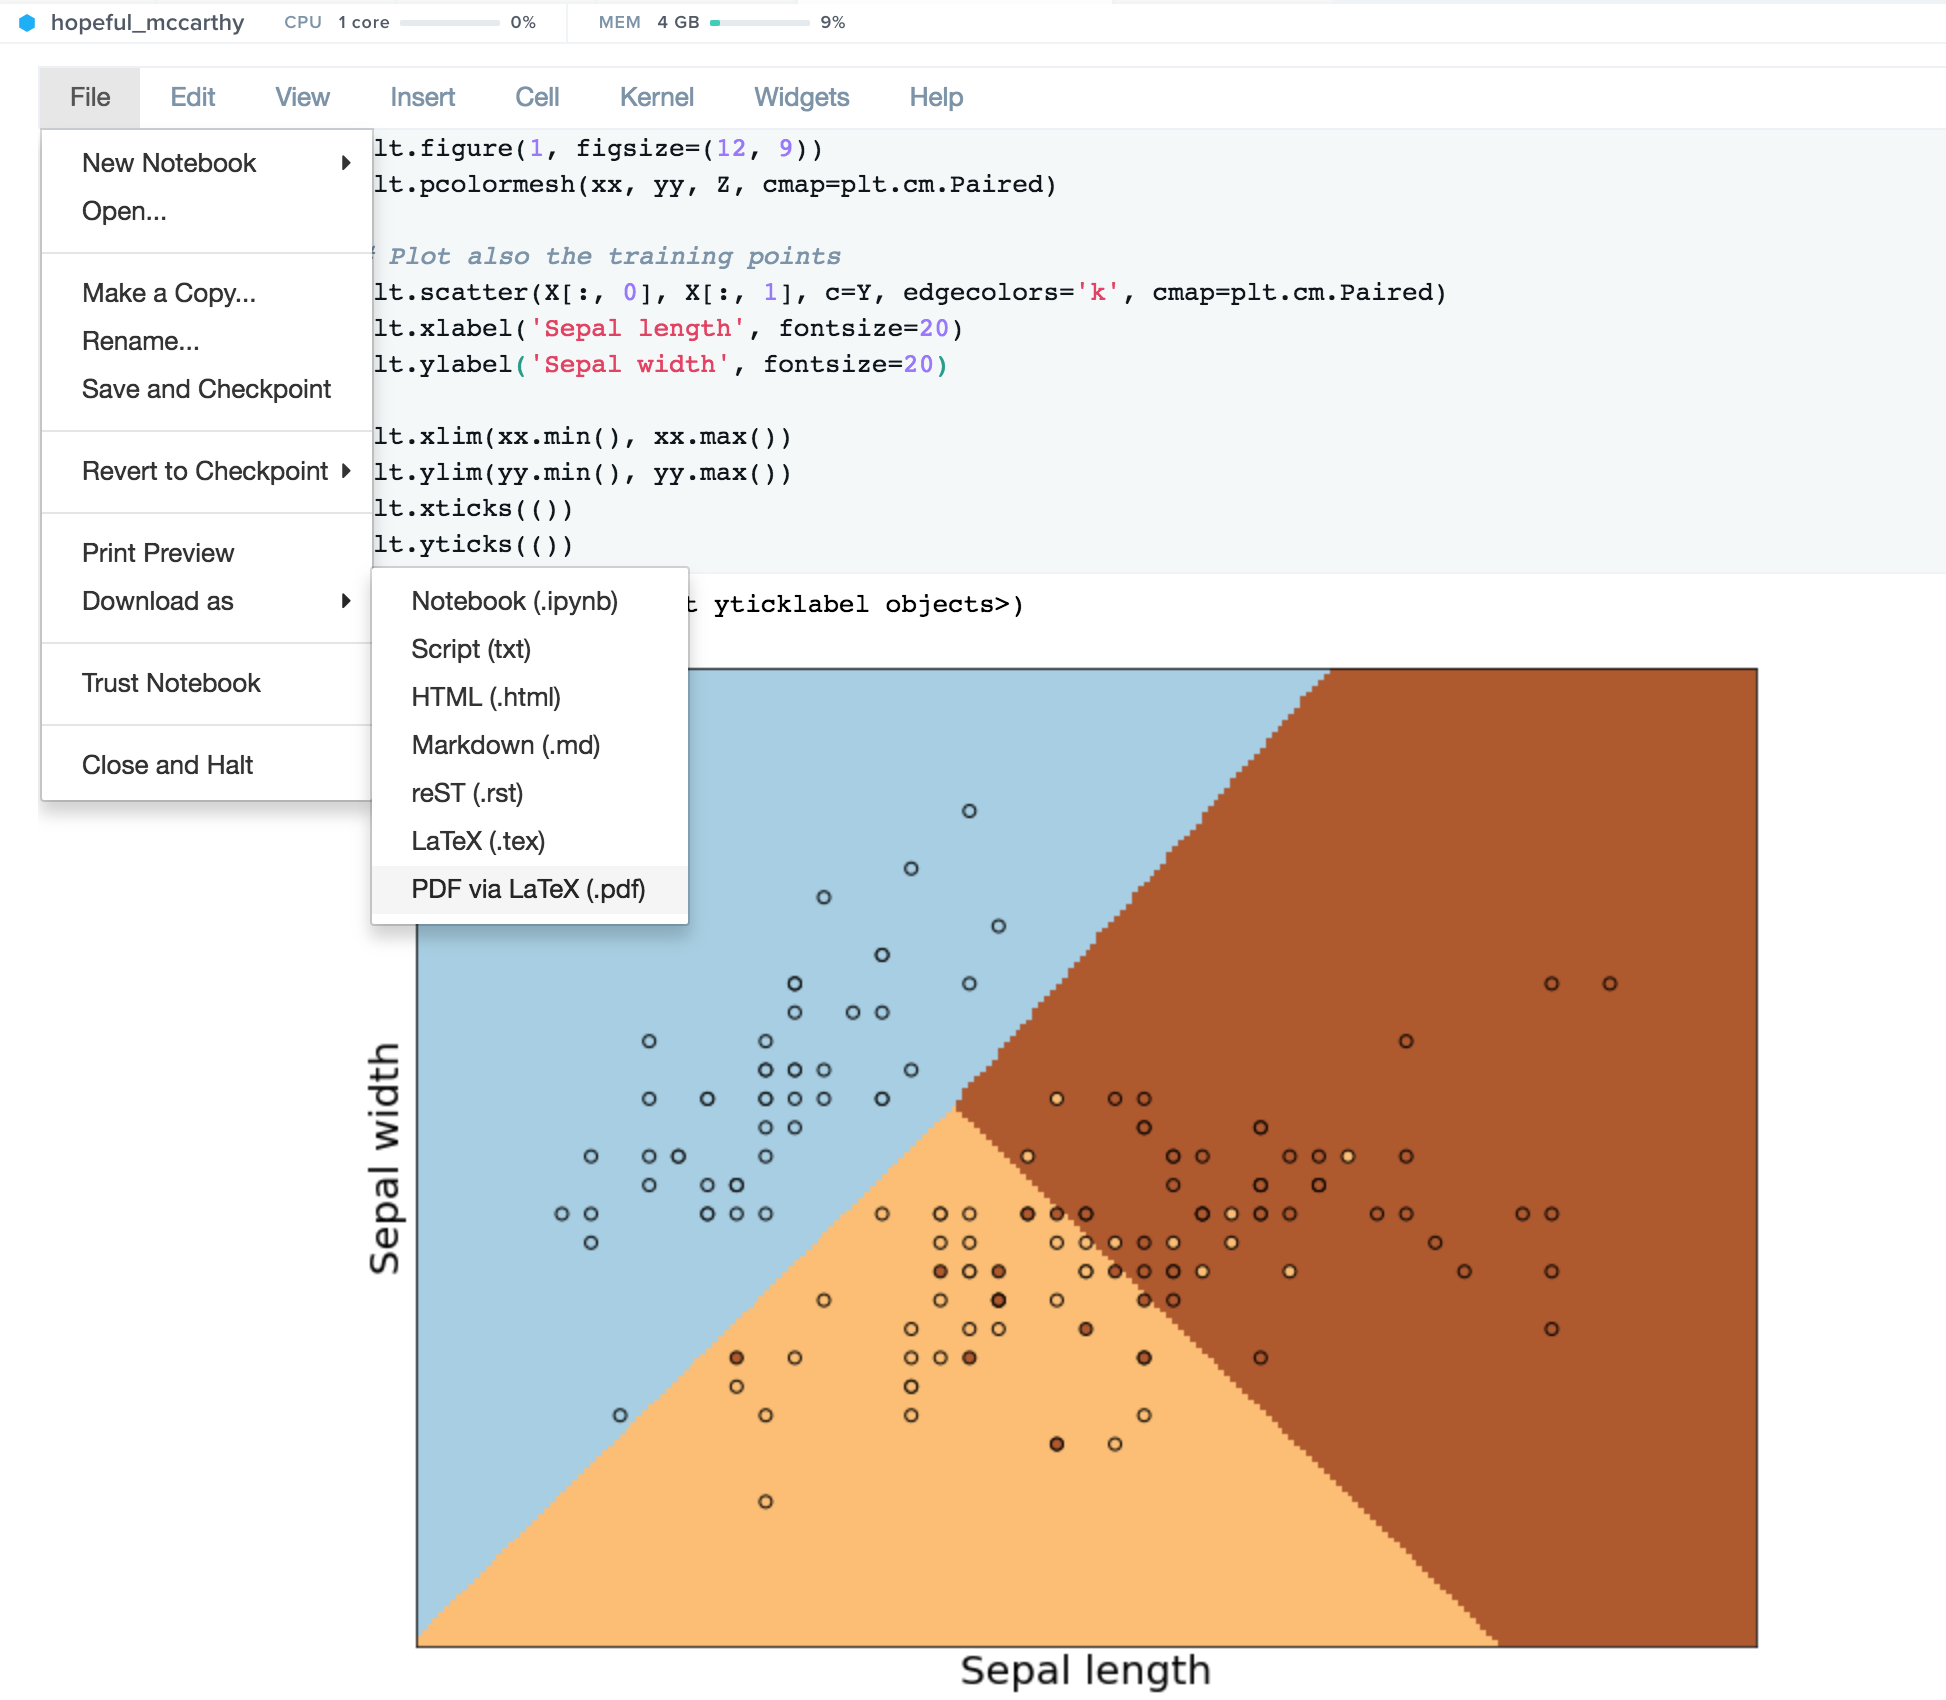The image size is (1946, 1700).
Task: Open the File menu
Action: 90,97
